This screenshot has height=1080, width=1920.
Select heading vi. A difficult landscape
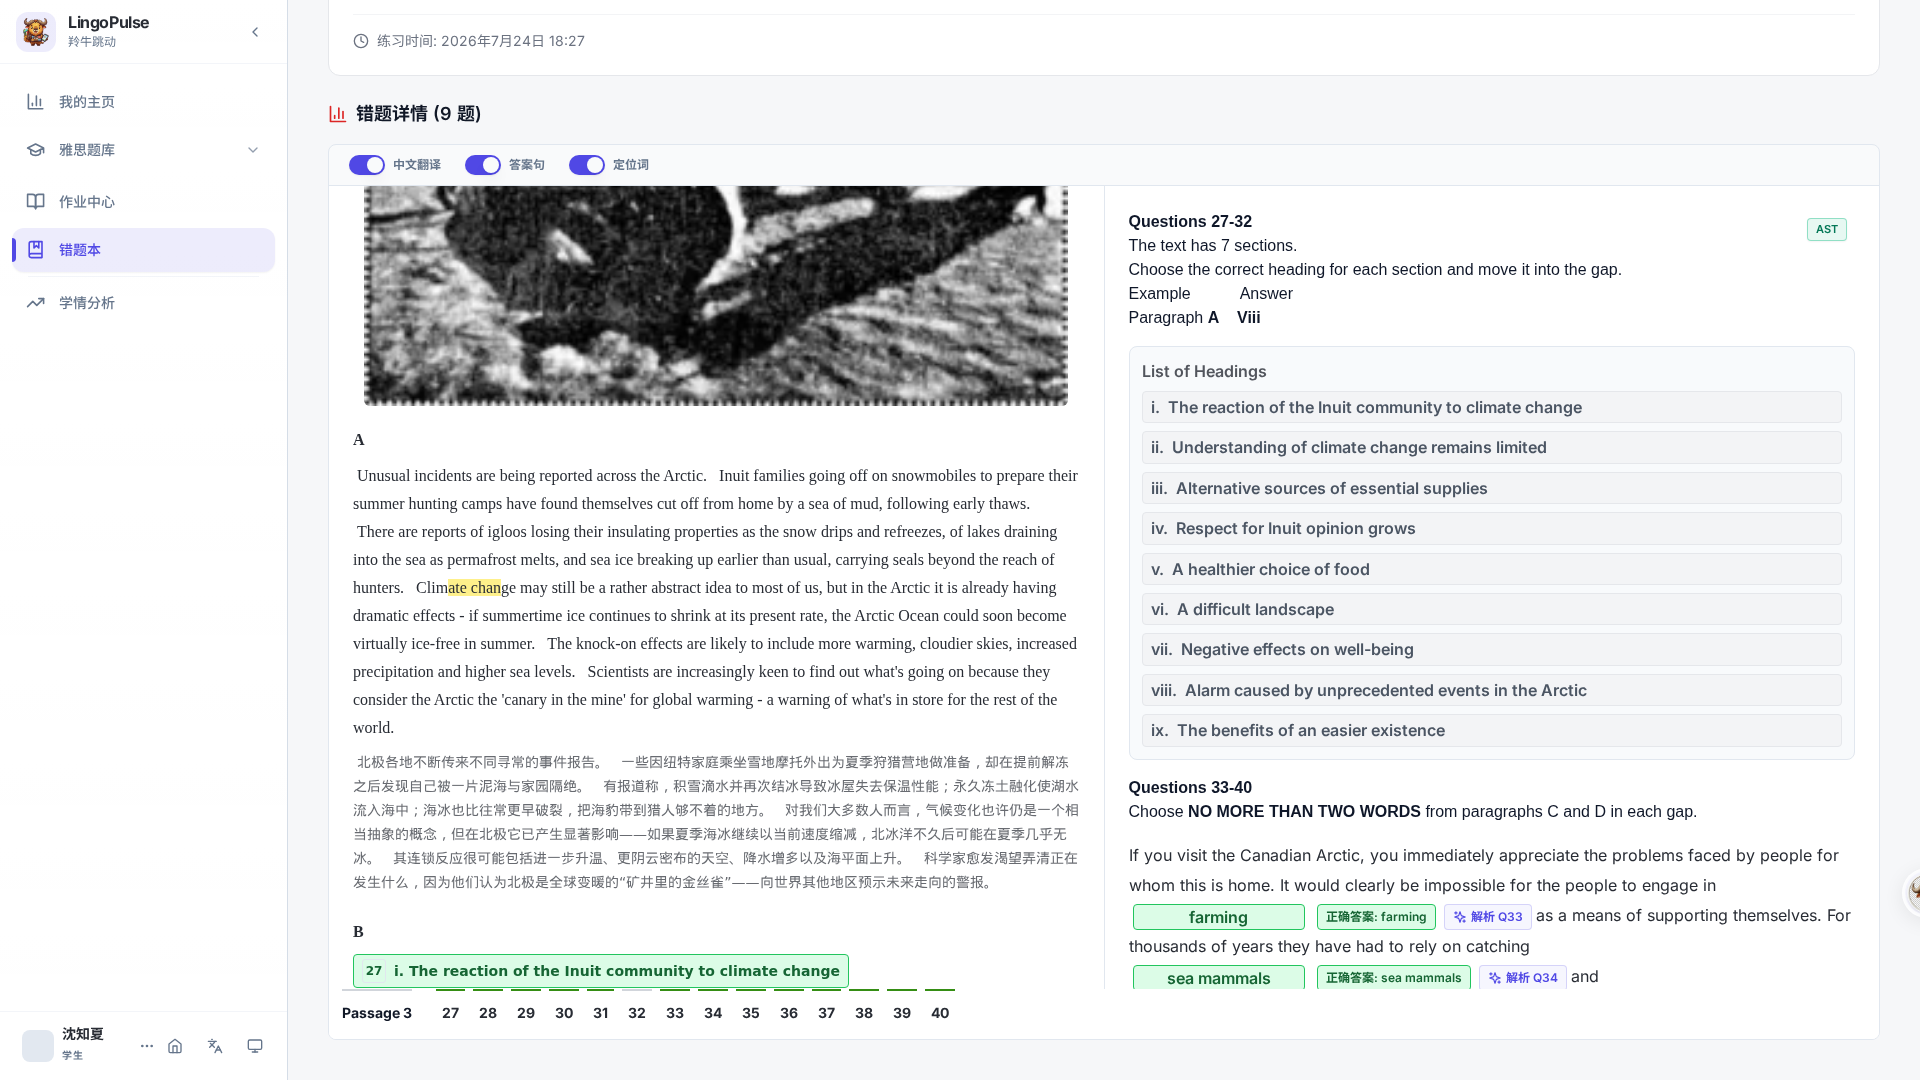(1491, 609)
